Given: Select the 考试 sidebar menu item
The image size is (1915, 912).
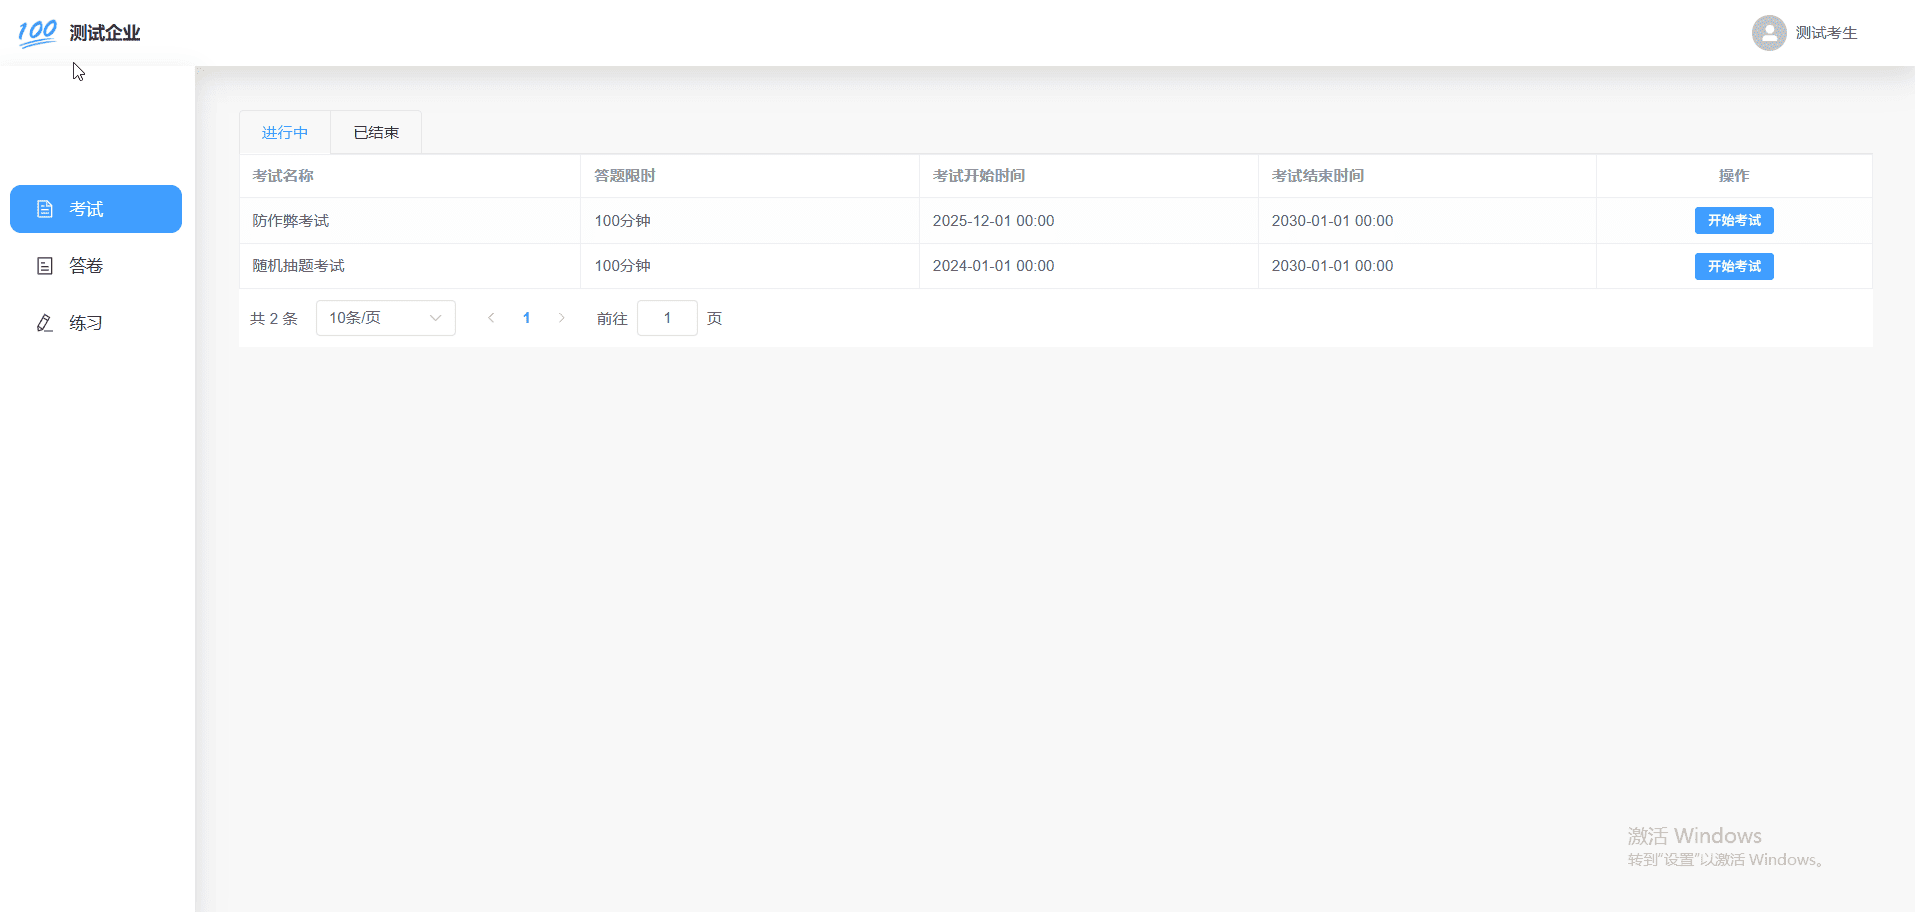Looking at the screenshot, I should click(x=96, y=209).
